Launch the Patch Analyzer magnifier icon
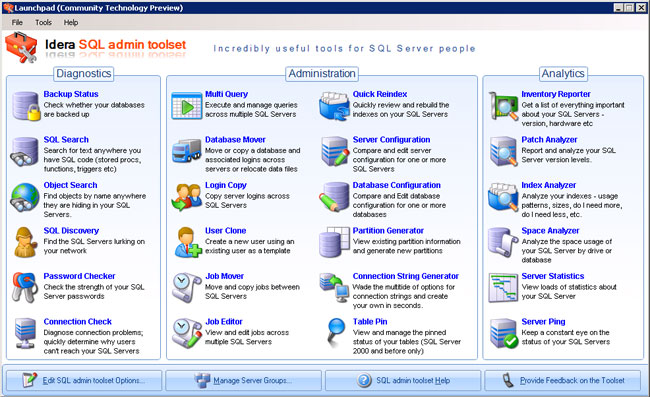Image resolution: width=650 pixels, height=397 pixels. 503,152
